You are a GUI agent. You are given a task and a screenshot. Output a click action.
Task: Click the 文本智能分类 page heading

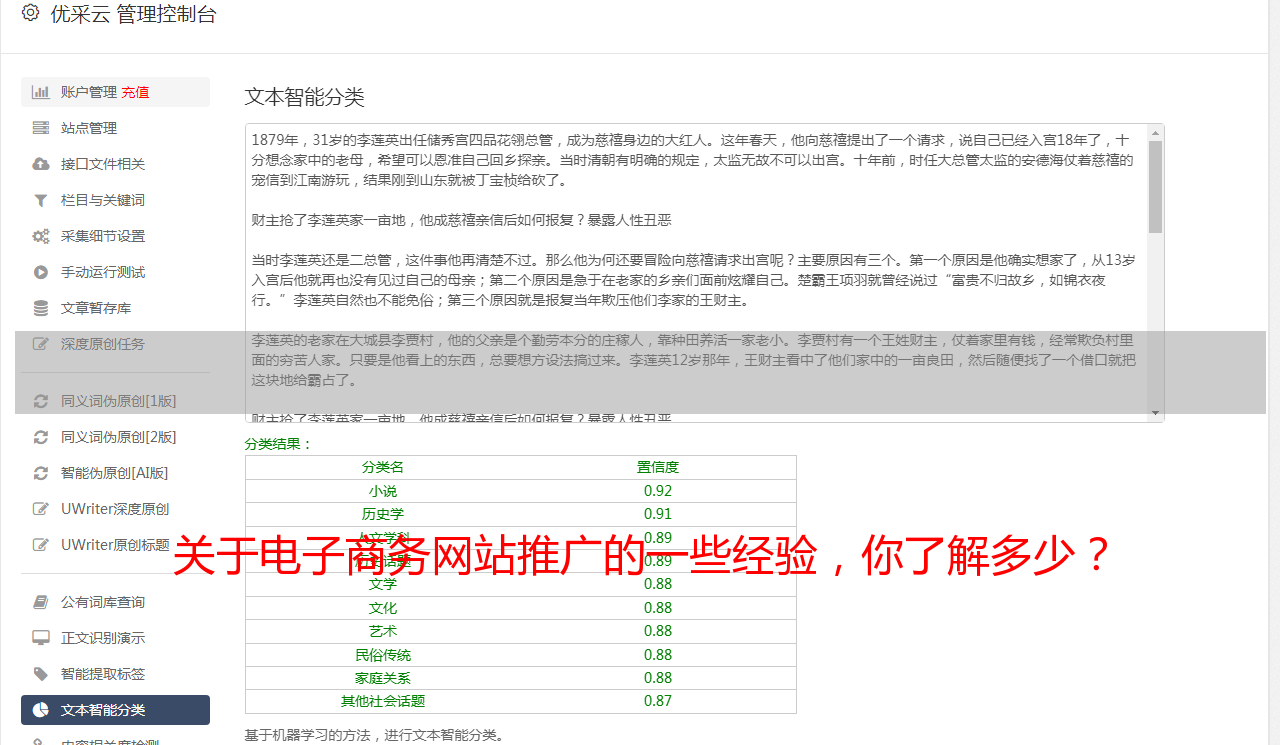pyautogui.click(x=305, y=97)
